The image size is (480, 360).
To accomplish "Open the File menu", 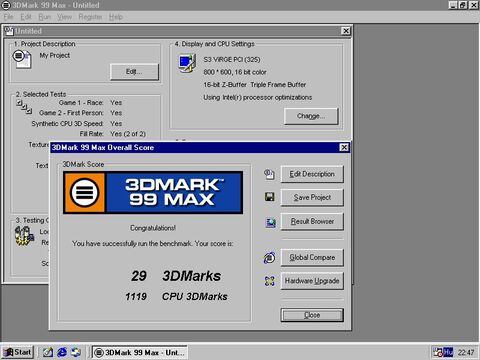I will [9, 17].
